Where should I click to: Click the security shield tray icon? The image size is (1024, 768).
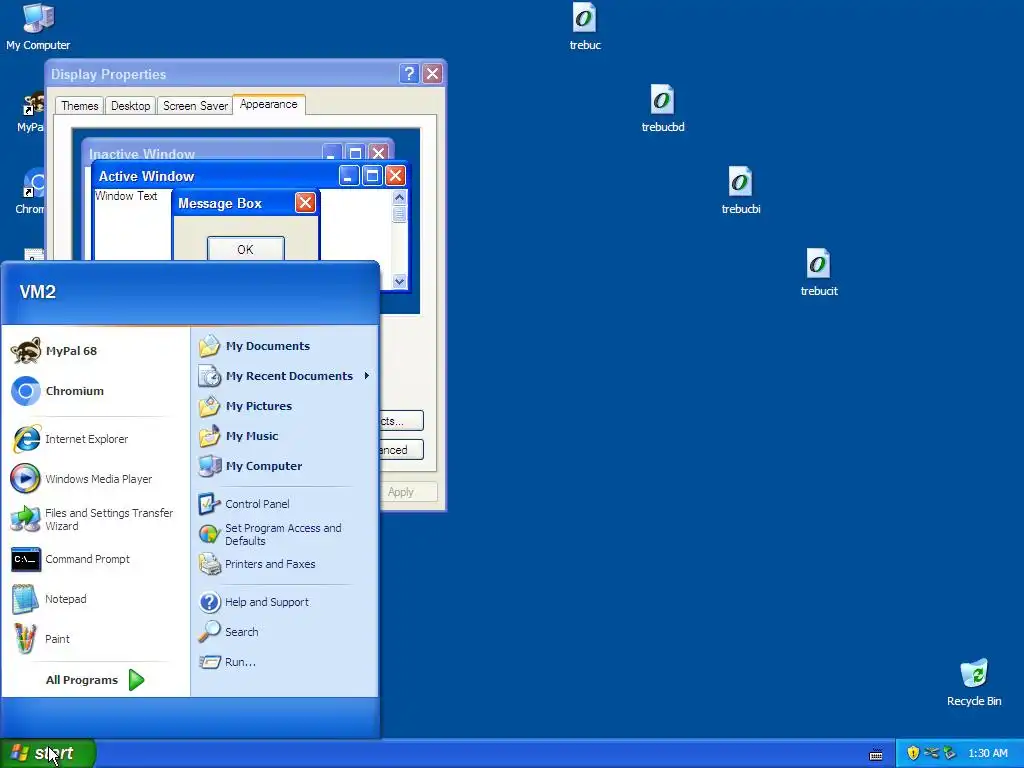pyautogui.click(x=913, y=753)
